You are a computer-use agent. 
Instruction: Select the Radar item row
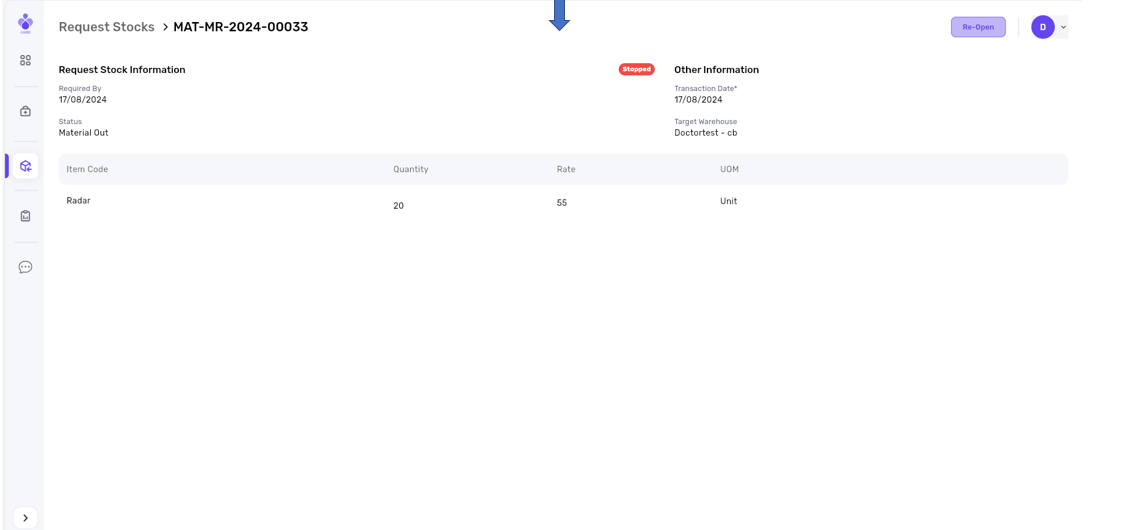(78, 201)
